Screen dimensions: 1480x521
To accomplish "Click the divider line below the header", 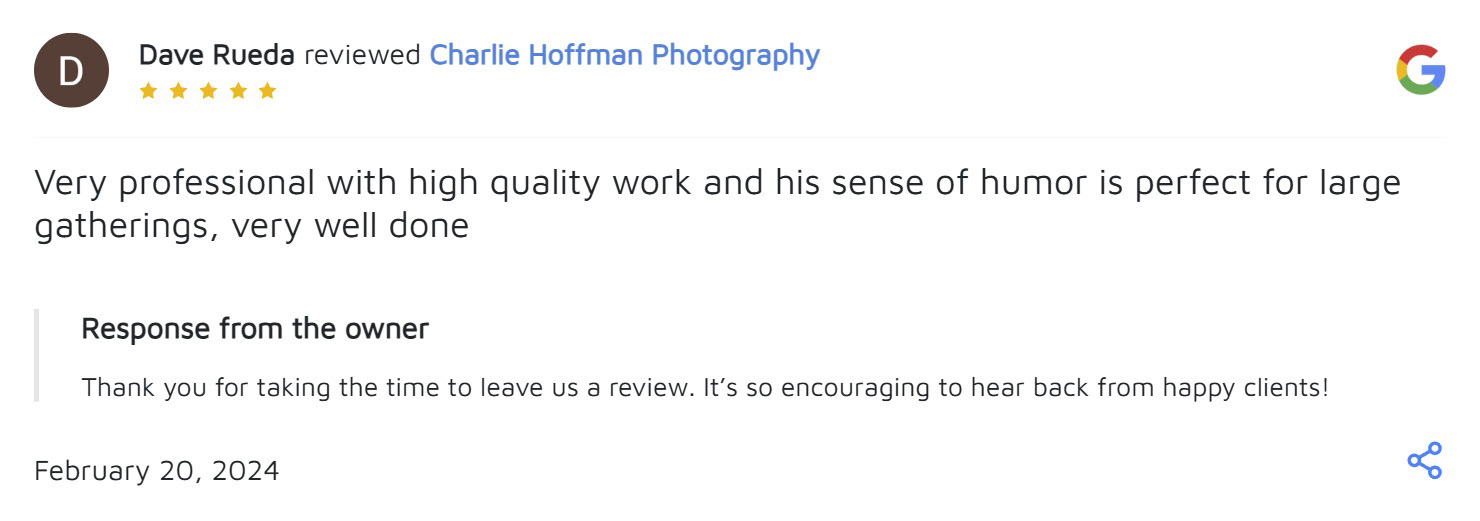I will (740, 137).
